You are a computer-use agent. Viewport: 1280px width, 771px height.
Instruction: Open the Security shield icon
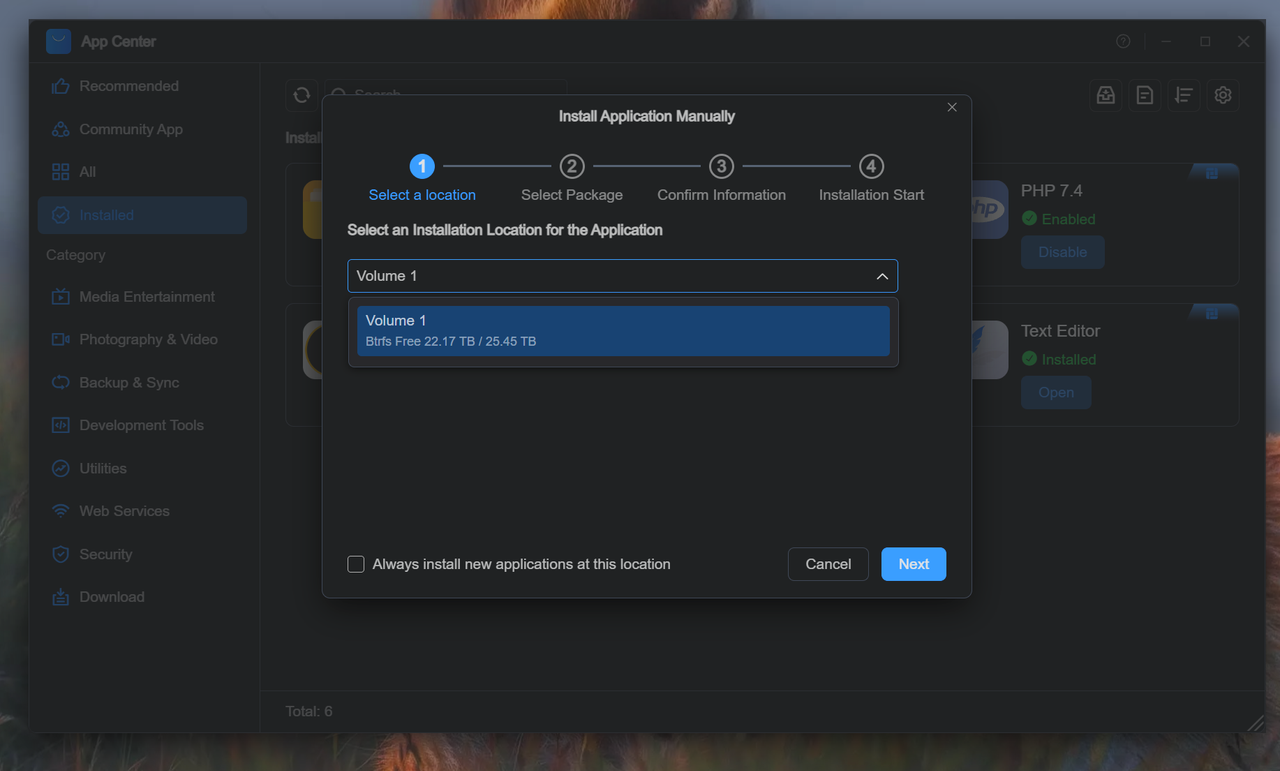(x=60, y=554)
